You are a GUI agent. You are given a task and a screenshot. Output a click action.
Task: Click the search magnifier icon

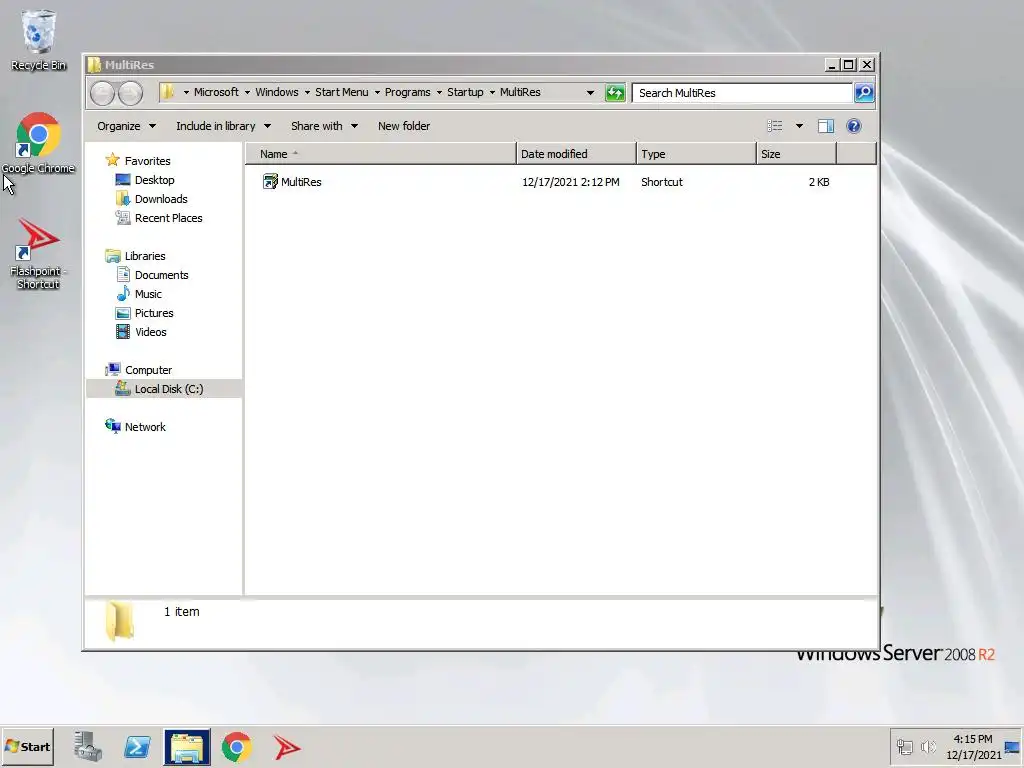pos(863,93)
